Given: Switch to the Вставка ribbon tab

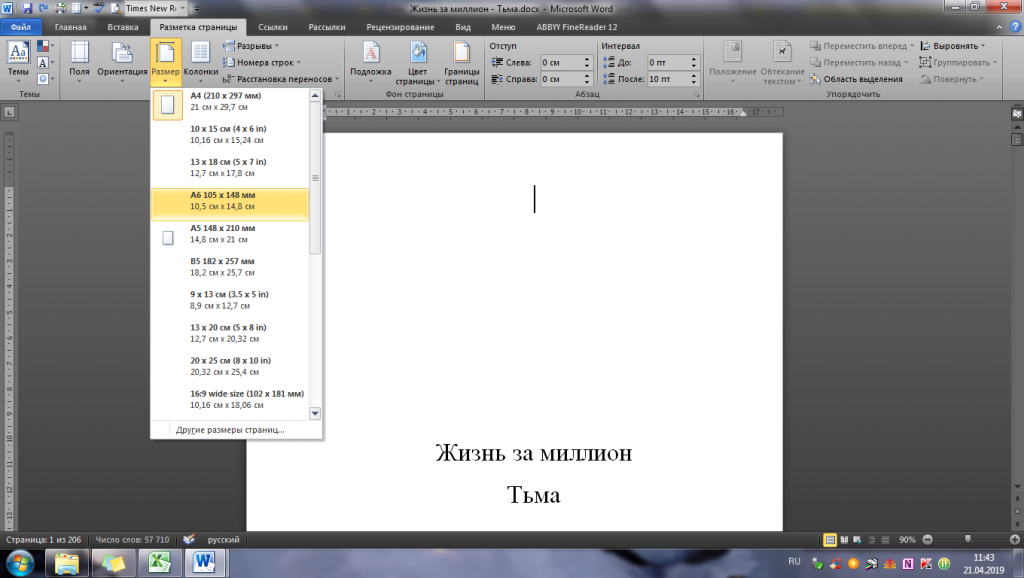Looking at the screenshot, I should click(122, 28).
